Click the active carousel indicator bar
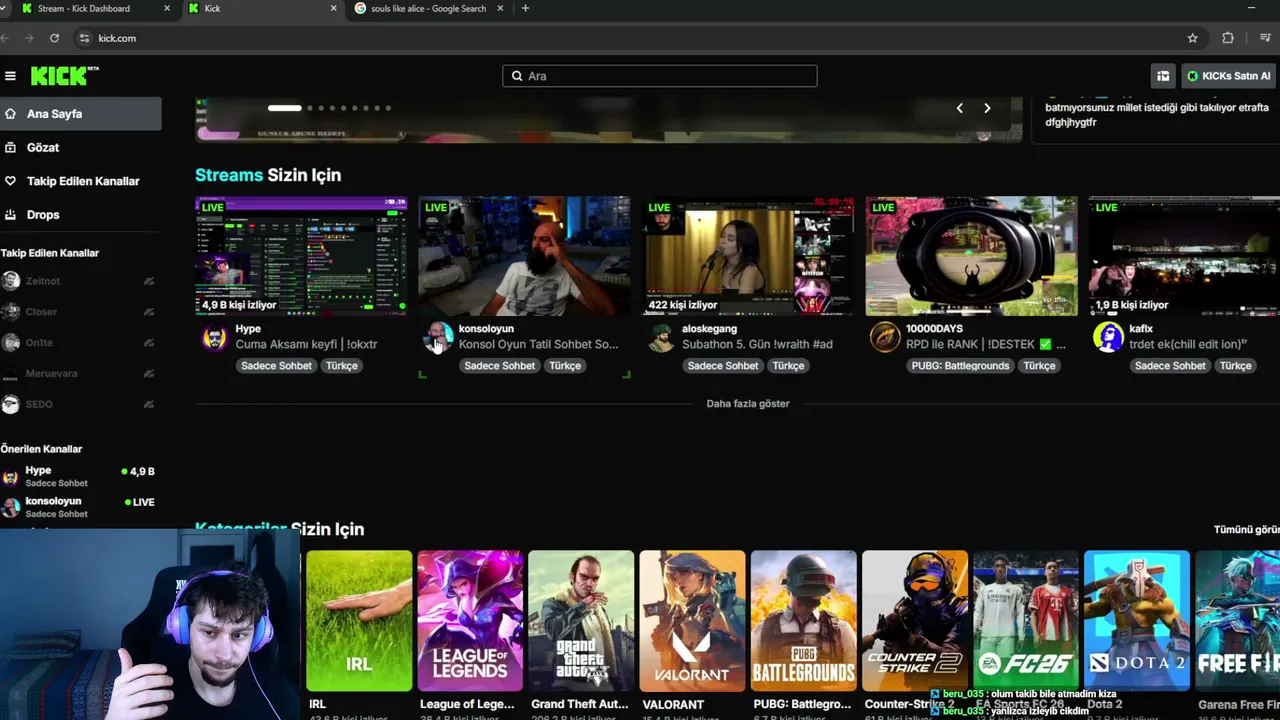Viewport: 1280px width, 720px height. (x=284, y=108)
